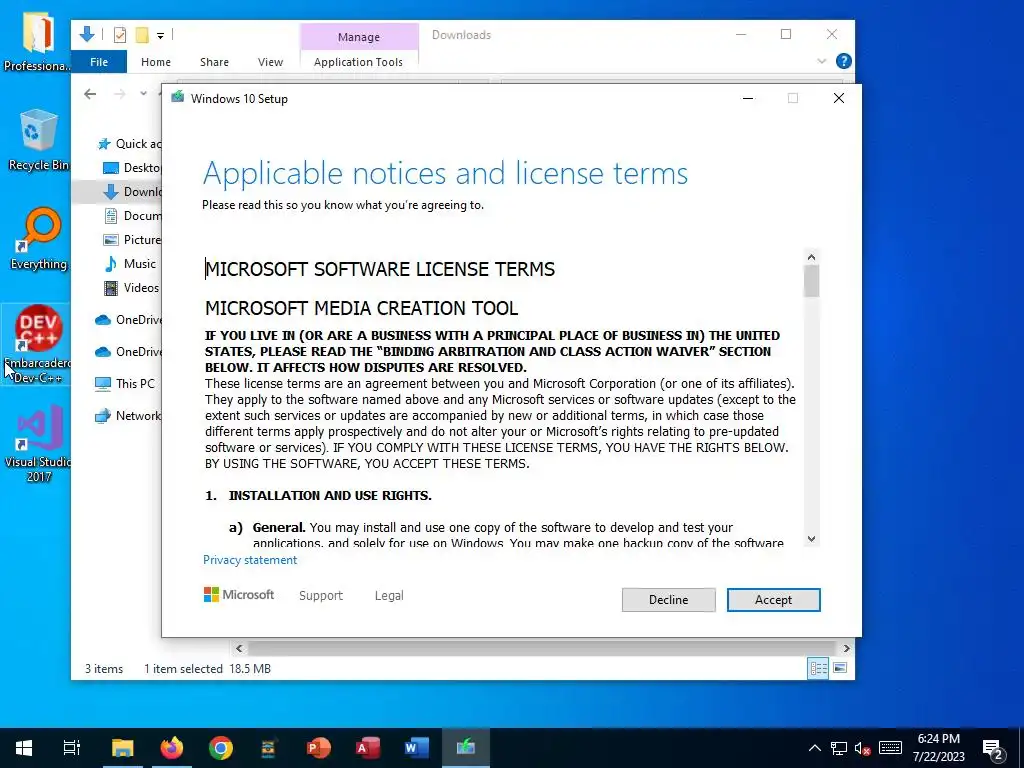Open Explorer Help question mark icon

pyautogui.click(x=843, y=61)
